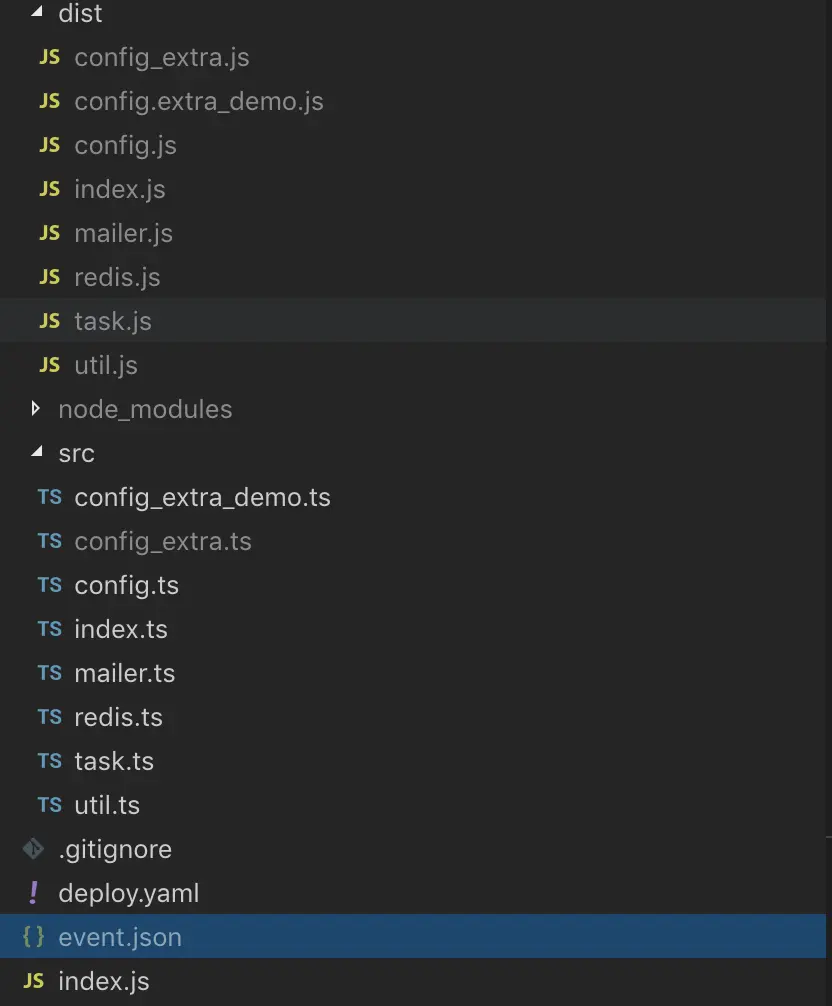Click the JS icon next to mailer.js
The image size is (832, 1006).
coord(49,233)
